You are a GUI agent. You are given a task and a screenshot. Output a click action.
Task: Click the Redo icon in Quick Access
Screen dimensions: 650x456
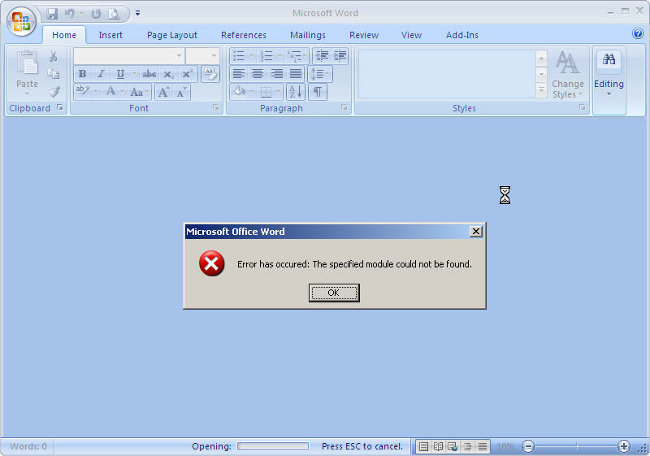[96, 14]
